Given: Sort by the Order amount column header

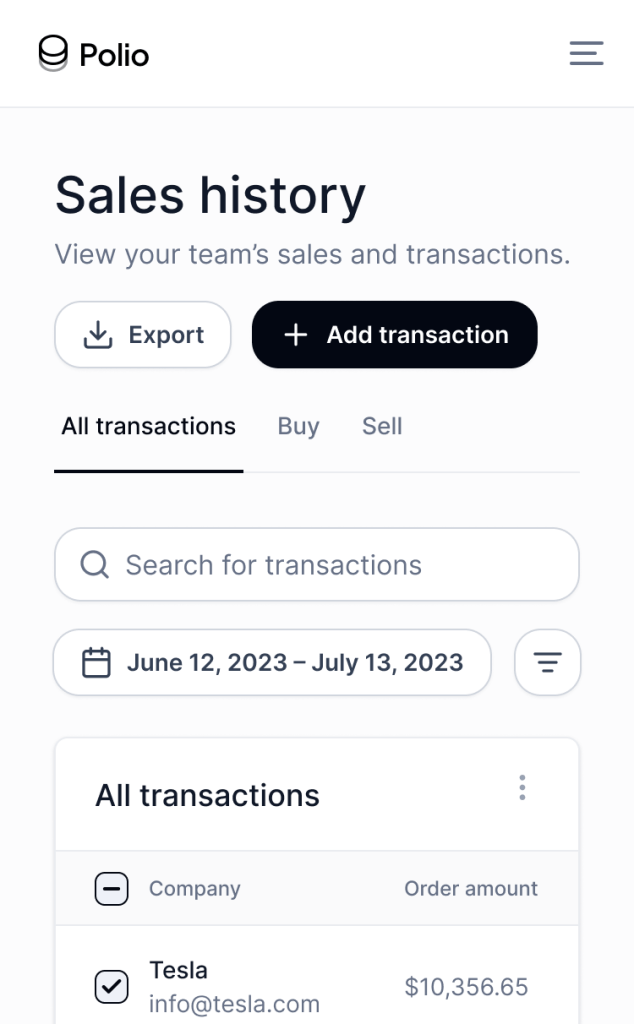Looking at the screenshot, I should 471,889.
